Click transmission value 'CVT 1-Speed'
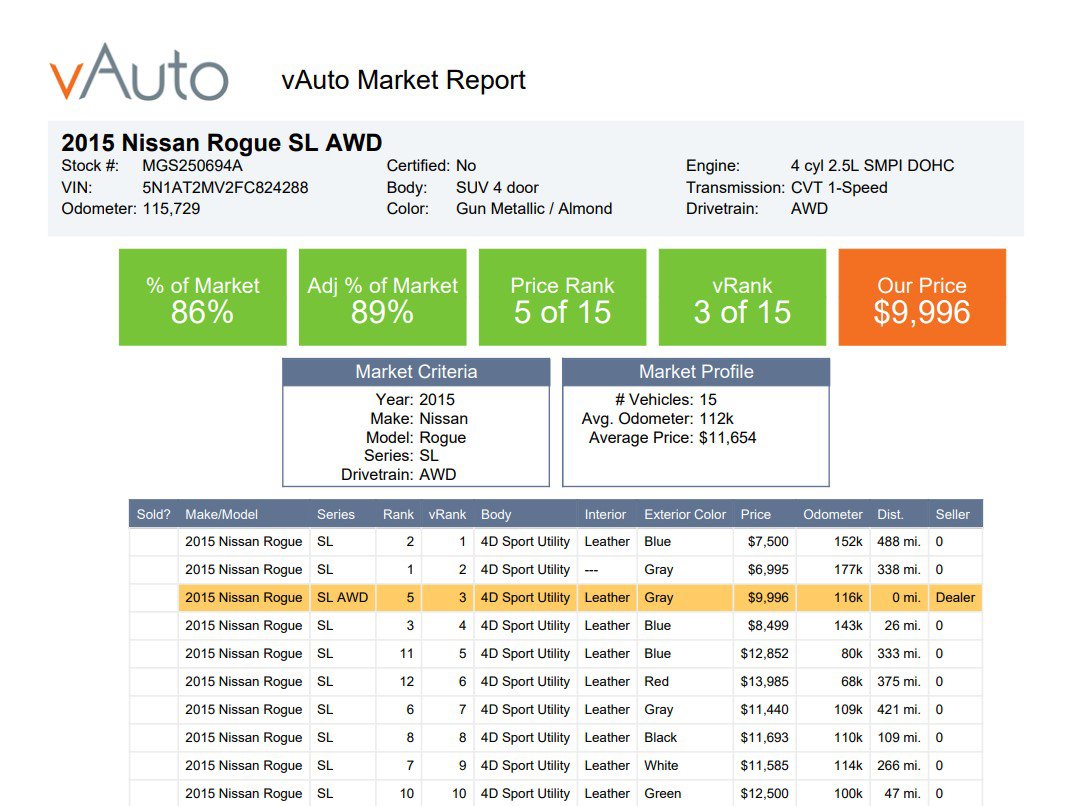This screenshot has height=806, width=1072. pyautogui.click(x=839, y=187)
